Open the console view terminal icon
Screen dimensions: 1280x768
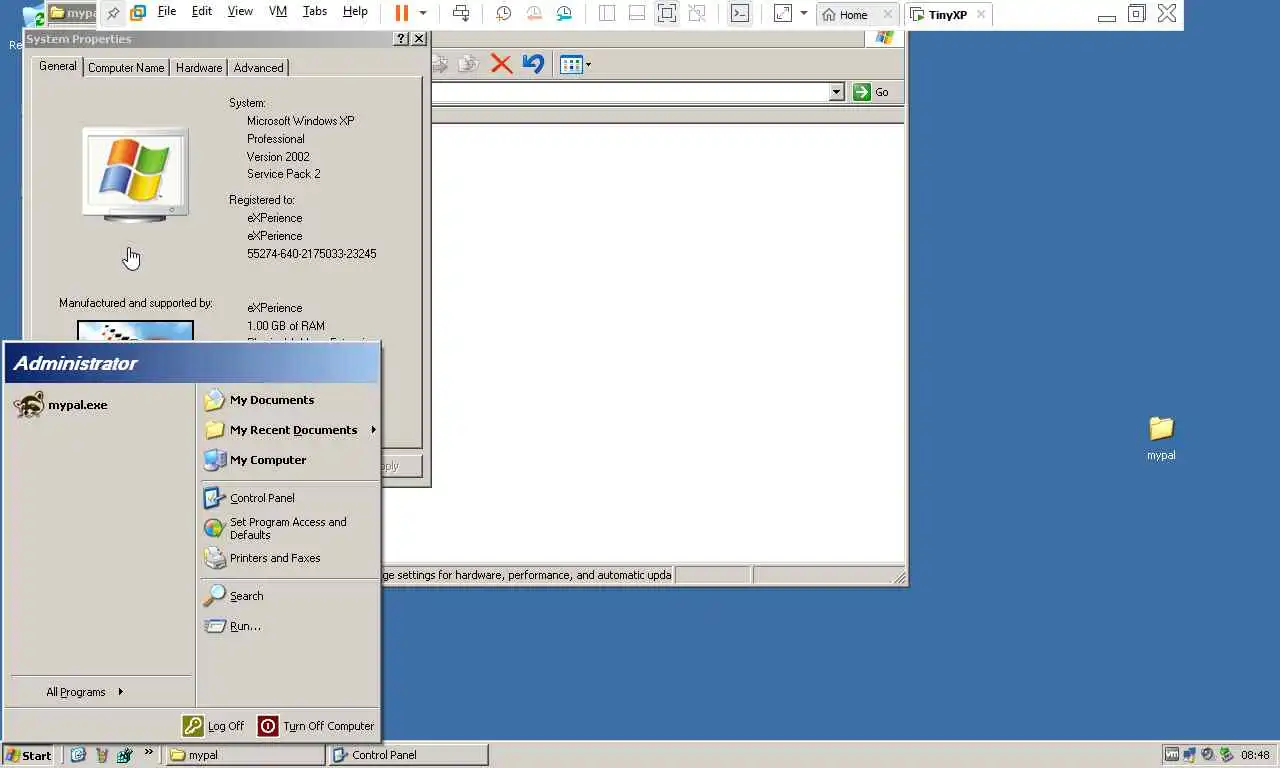click(x=739, y=13)
